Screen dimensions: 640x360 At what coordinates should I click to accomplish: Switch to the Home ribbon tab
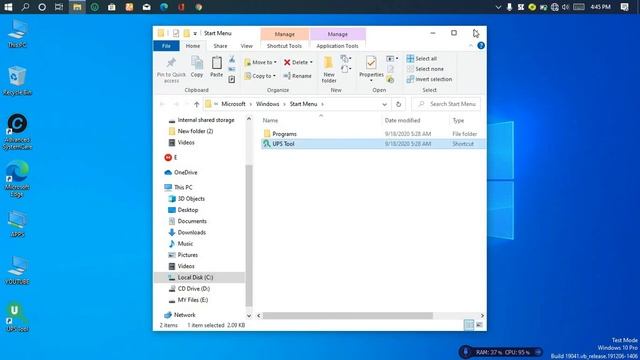[x=193, y=46]
